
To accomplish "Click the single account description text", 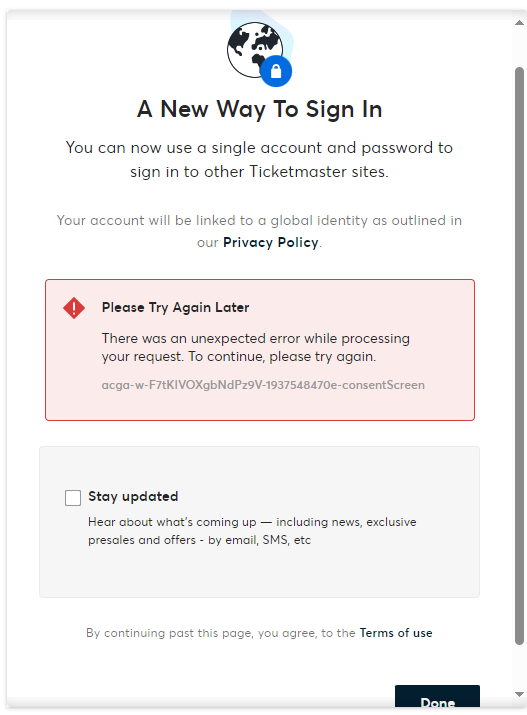I will coord(259,160).
